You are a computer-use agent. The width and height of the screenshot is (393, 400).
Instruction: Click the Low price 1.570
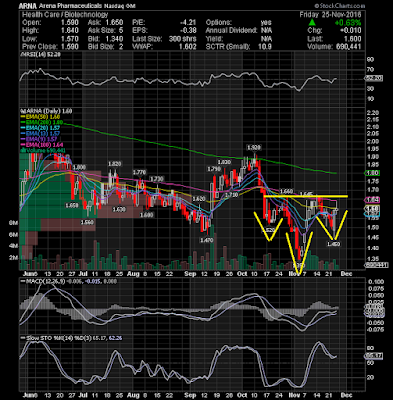(70, 39)
